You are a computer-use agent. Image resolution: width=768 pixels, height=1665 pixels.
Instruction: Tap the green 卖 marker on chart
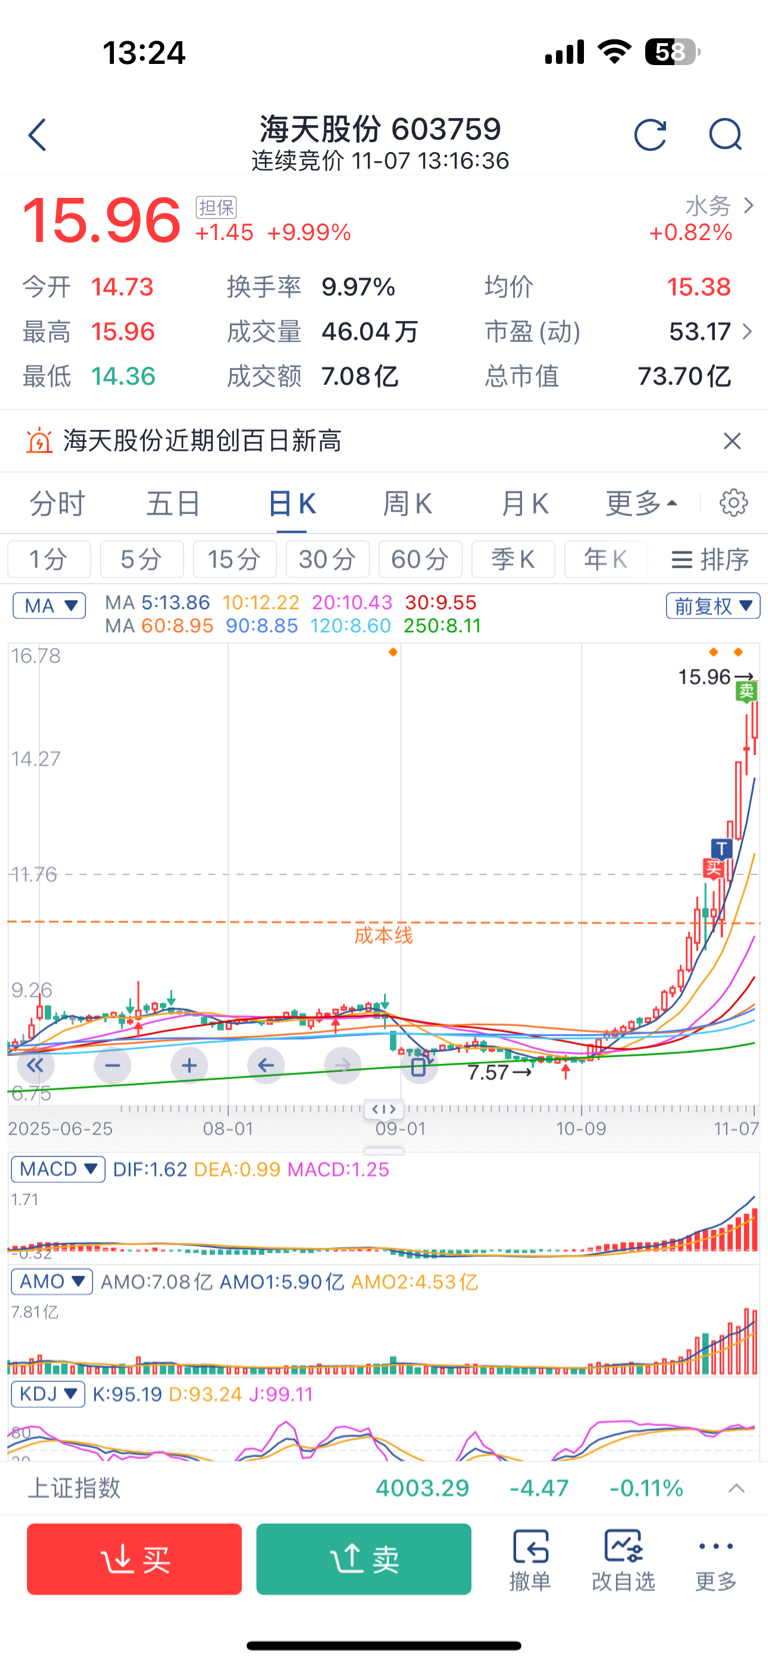745,691
